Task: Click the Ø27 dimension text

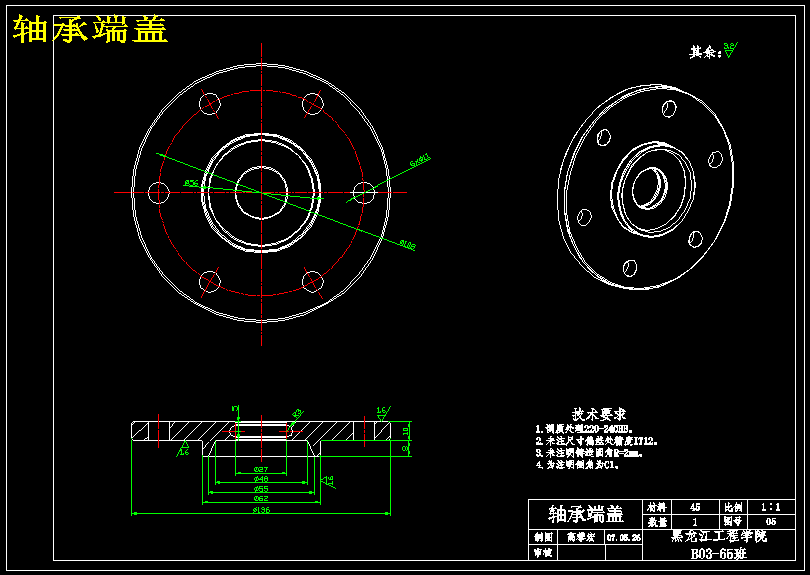Action: [261, 470]
